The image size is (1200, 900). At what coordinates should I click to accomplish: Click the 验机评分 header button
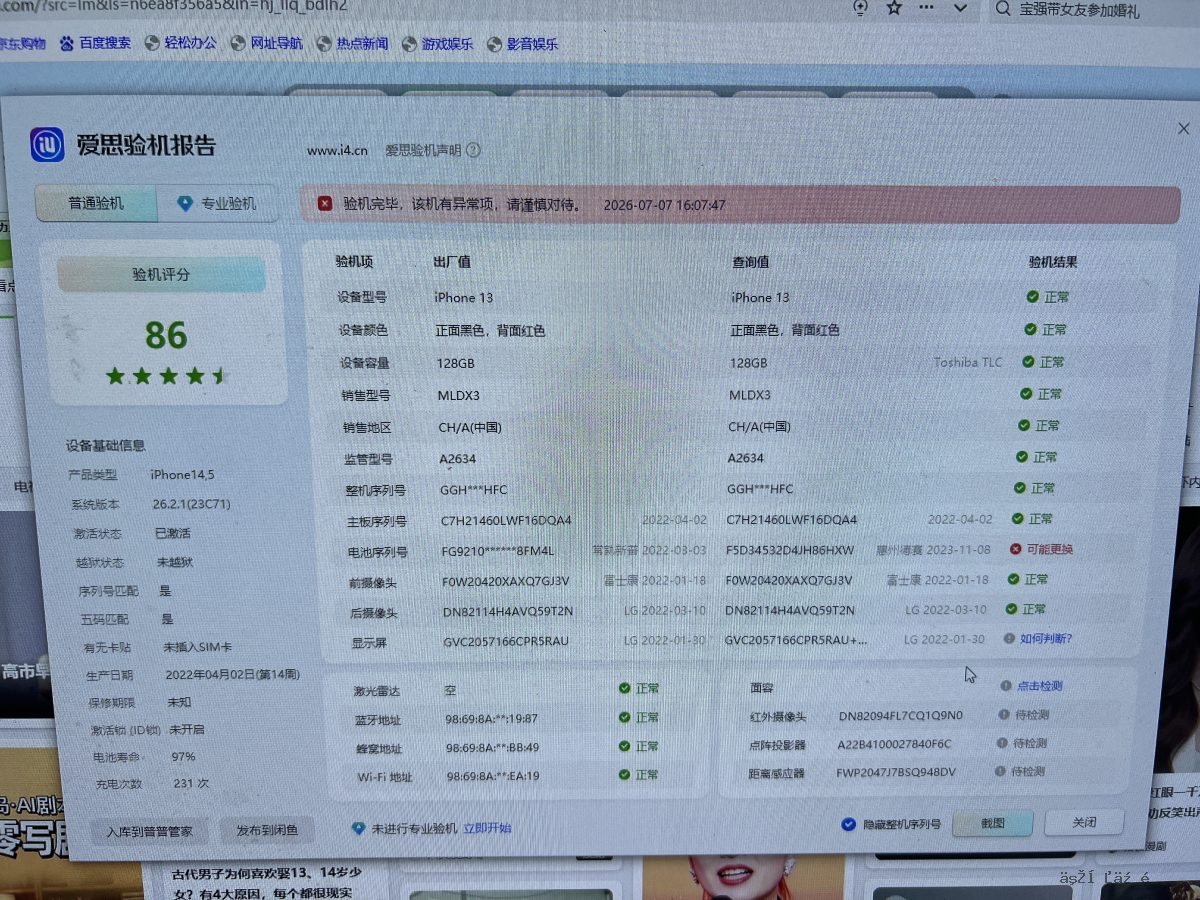tap(161, 275)
